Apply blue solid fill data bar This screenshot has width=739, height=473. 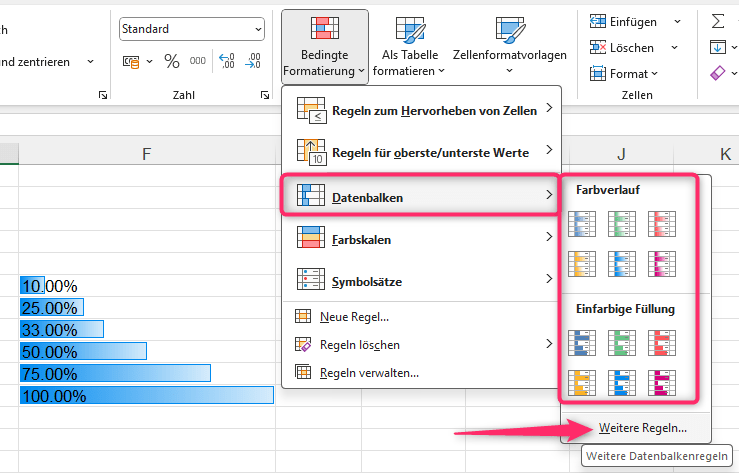tap(582, 343)
